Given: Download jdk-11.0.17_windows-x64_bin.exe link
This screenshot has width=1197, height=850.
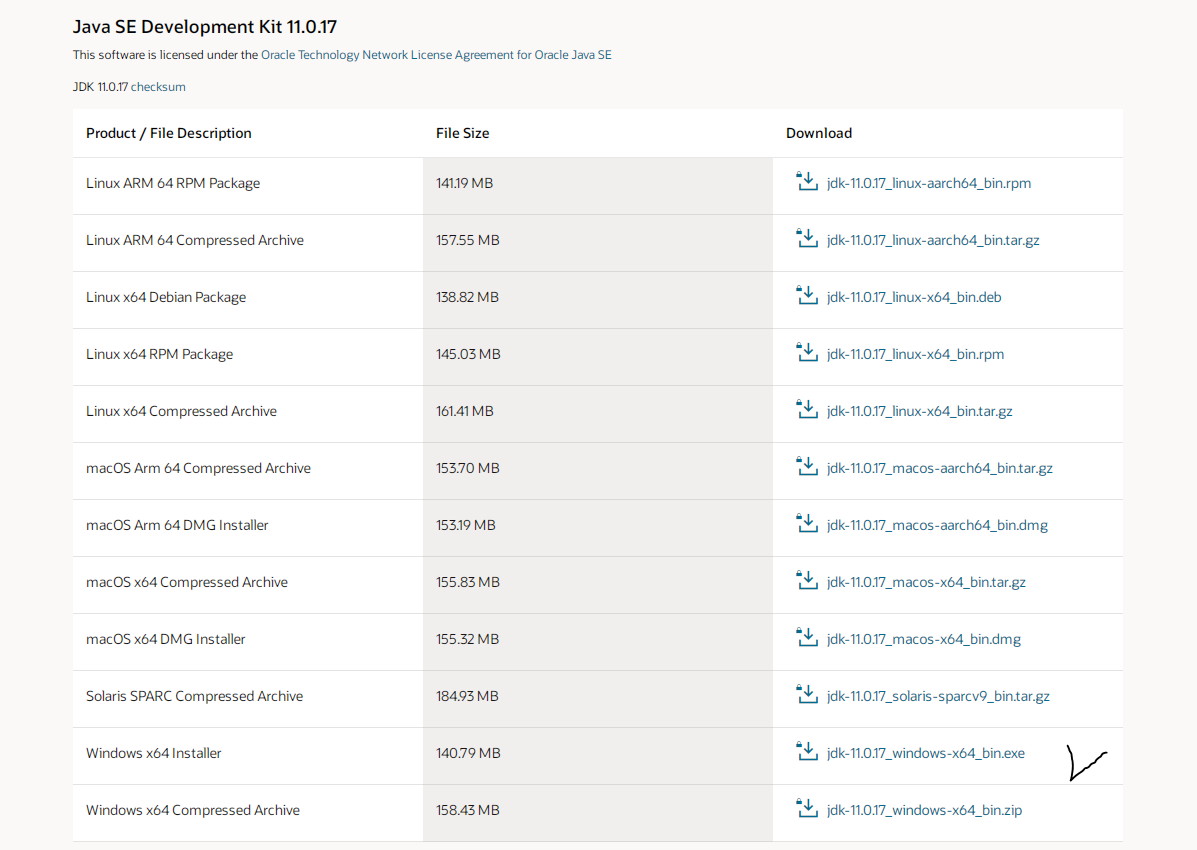Looking at the screenshot, I should pyautogui.click(x=926, y=754).
